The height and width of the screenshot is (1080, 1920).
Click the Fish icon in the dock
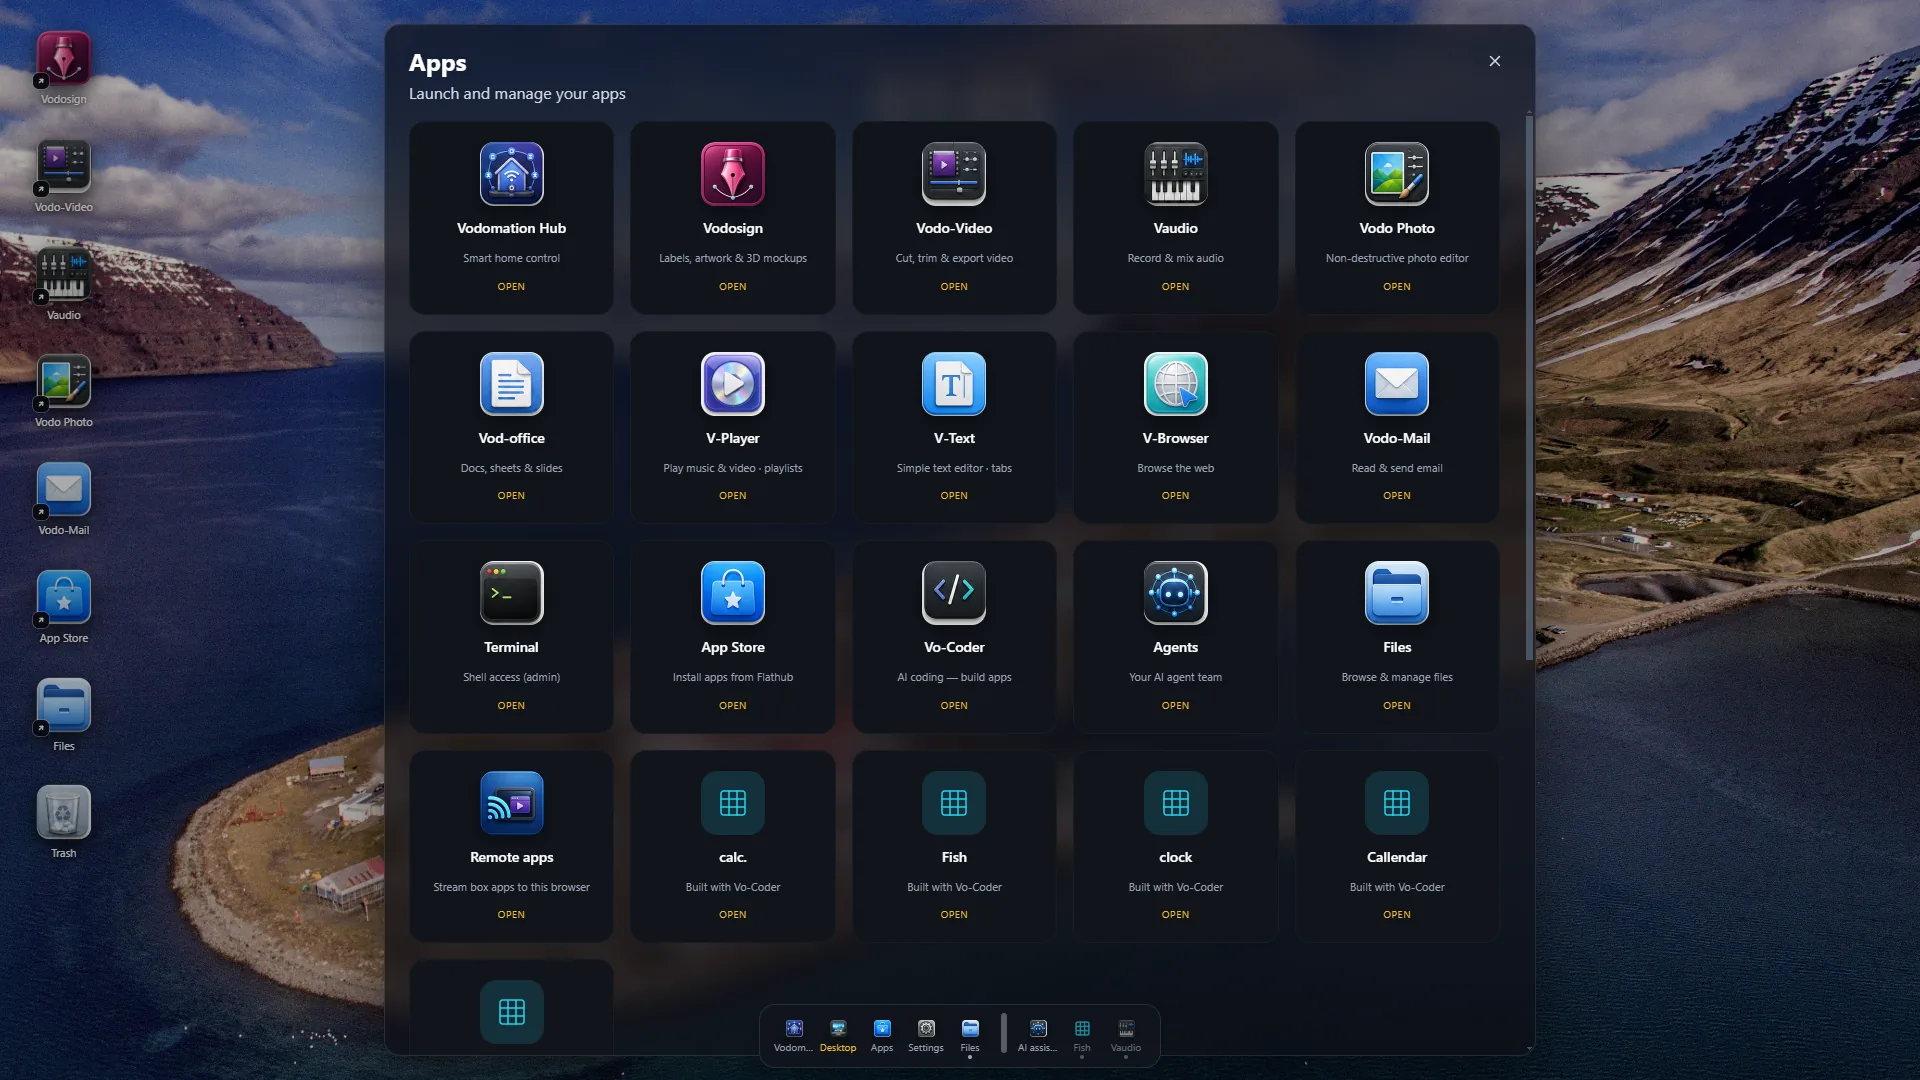[1082, 1035]
